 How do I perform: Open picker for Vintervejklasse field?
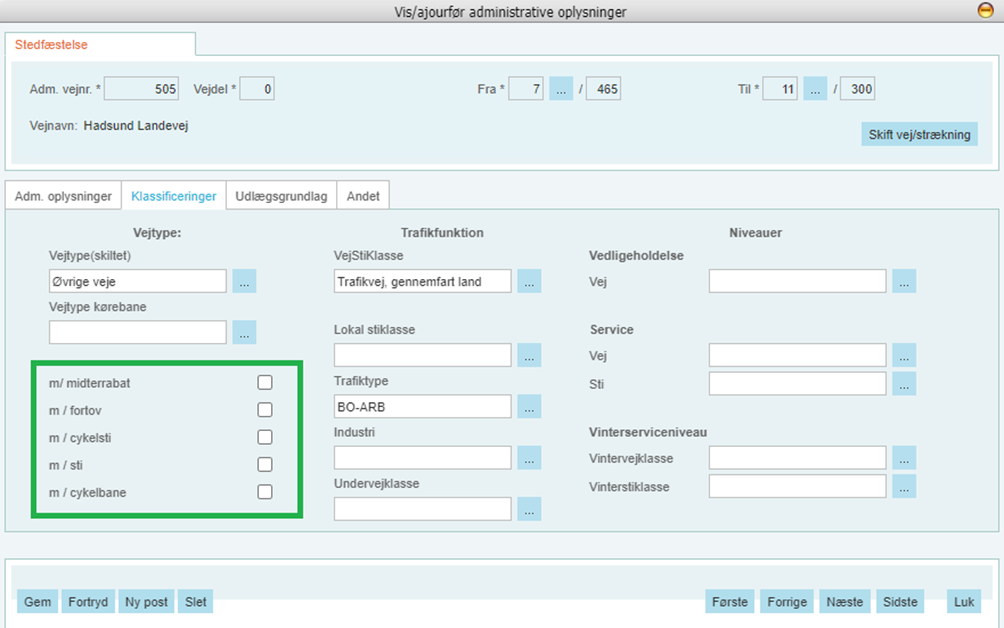(904, 458)
